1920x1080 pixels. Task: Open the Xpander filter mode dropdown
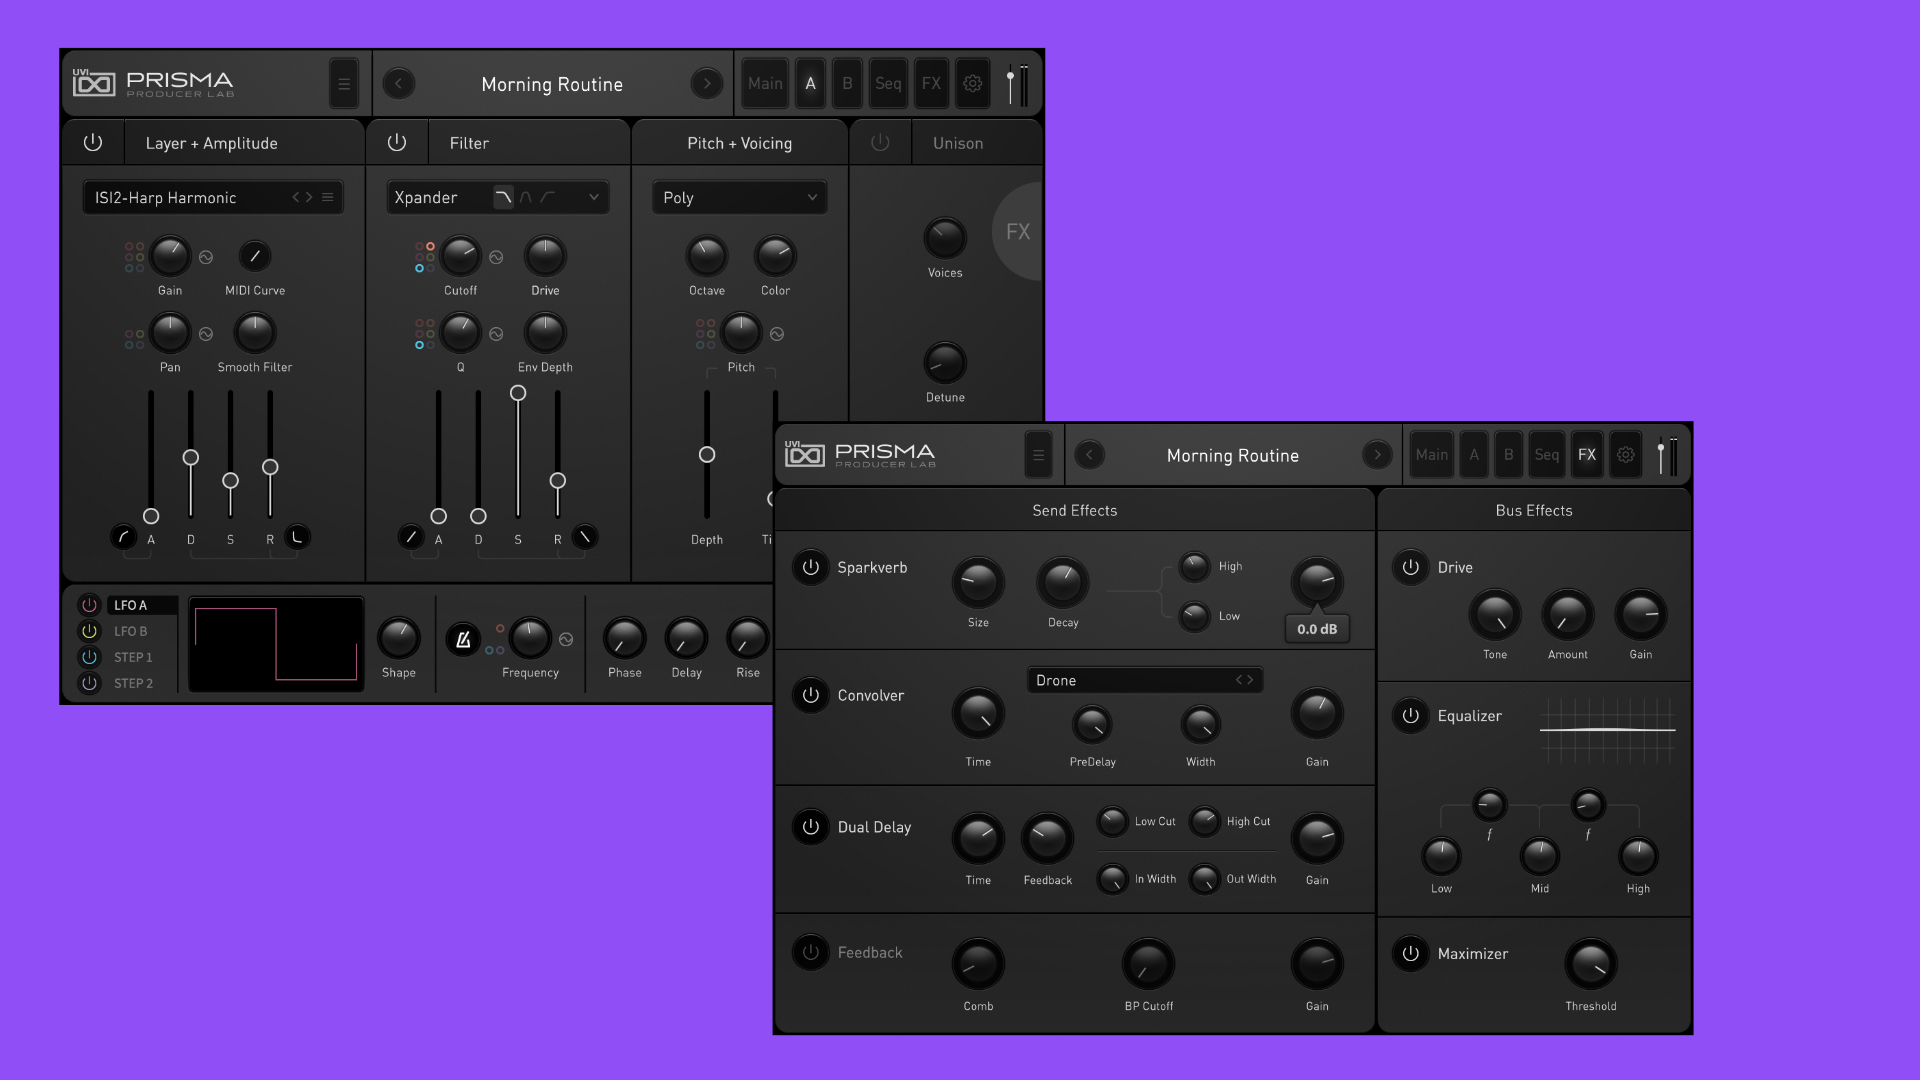[593, 197]
